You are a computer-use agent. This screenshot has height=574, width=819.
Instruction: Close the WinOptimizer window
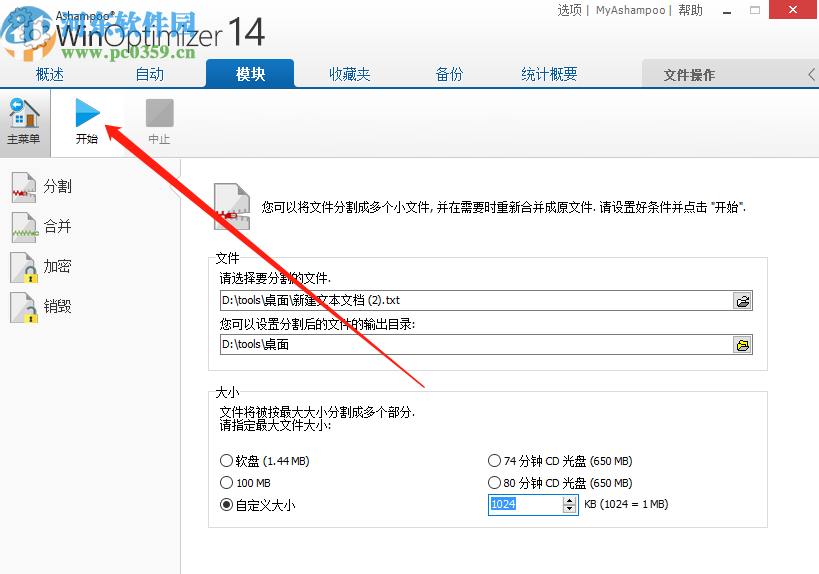pos(793,9)
